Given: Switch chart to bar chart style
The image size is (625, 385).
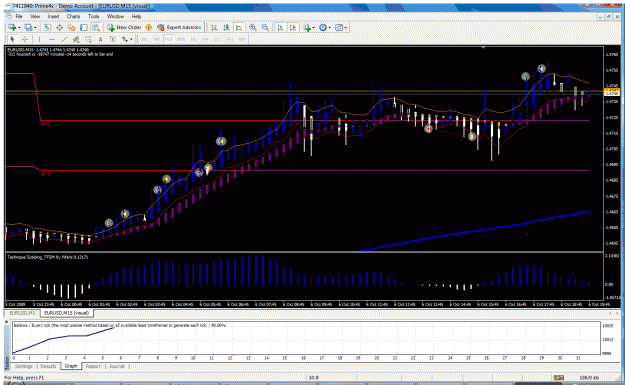Looking at the screenshot, I should click(214, 27).
